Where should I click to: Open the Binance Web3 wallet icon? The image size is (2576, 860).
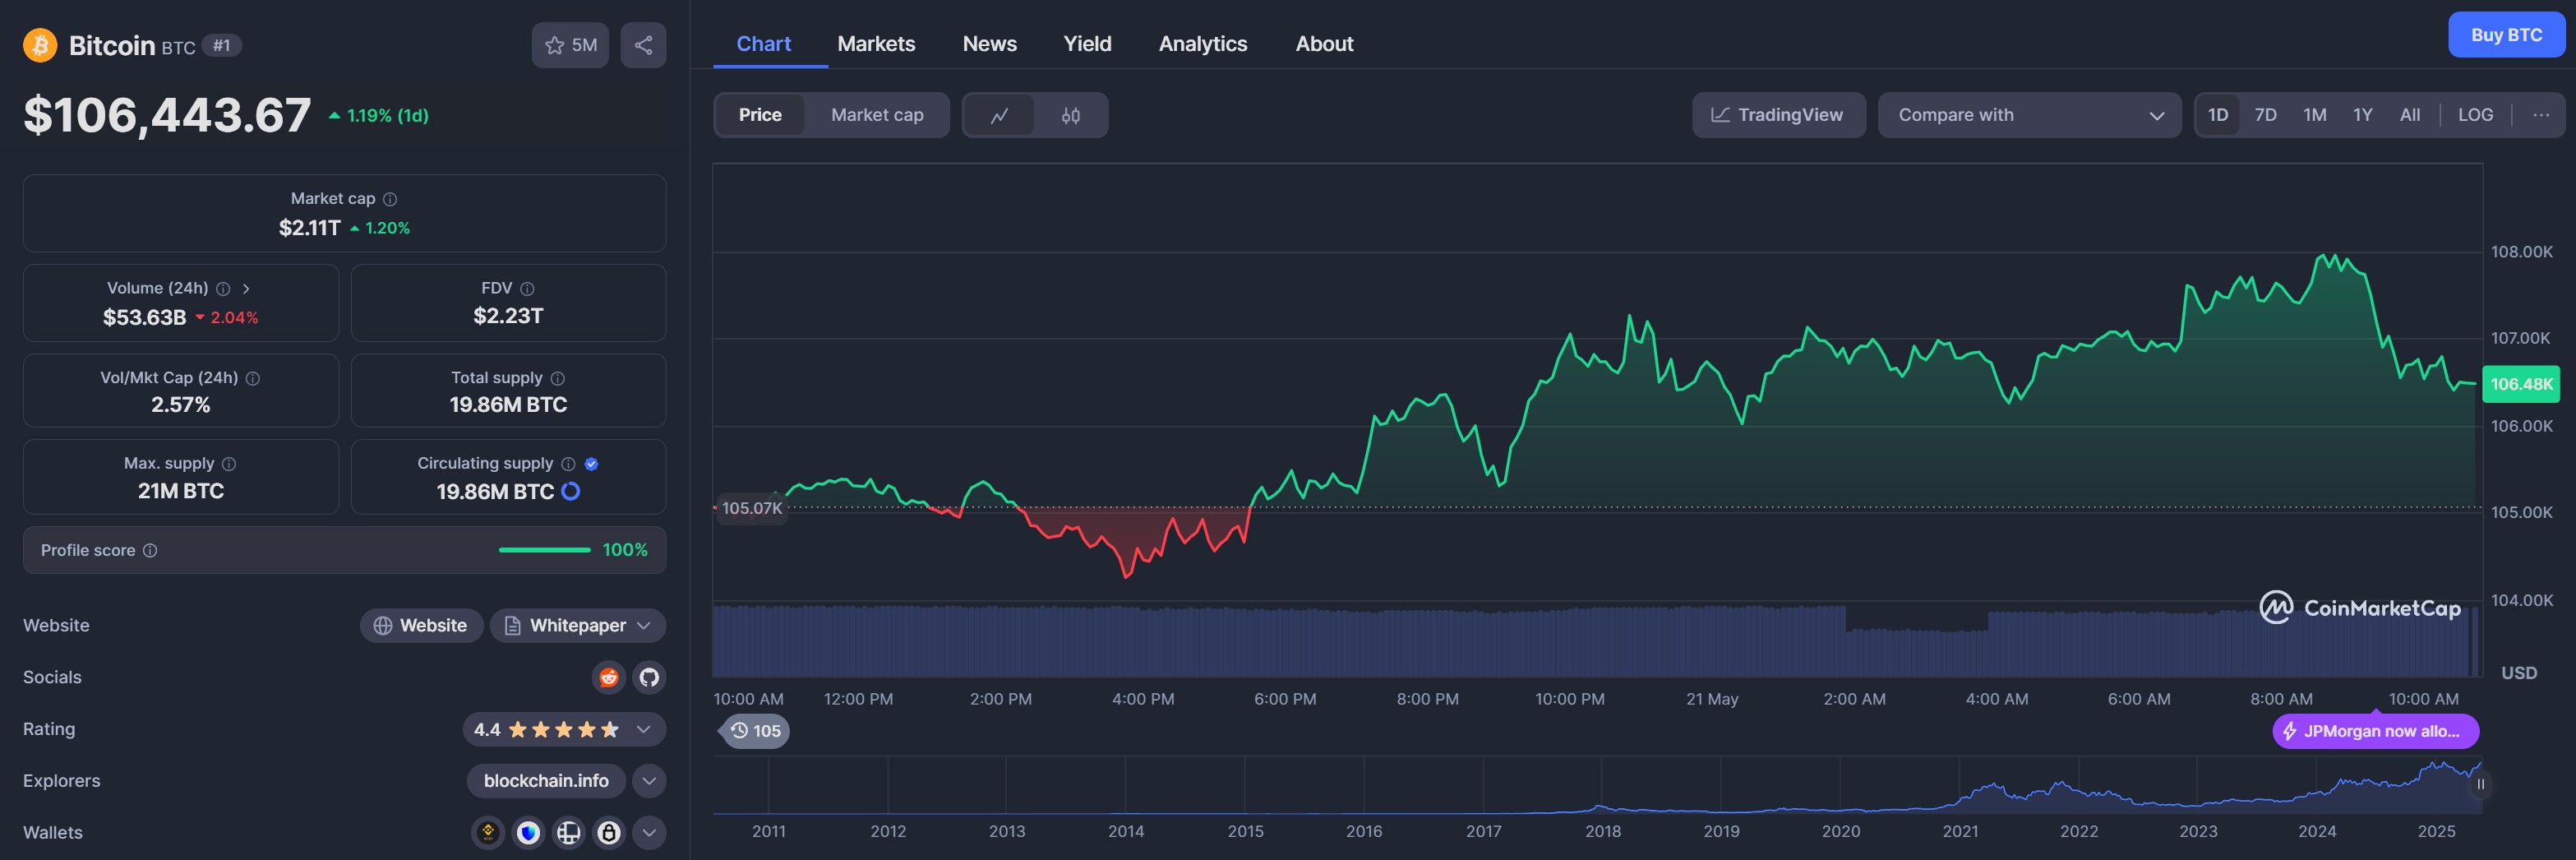point(488,832)
